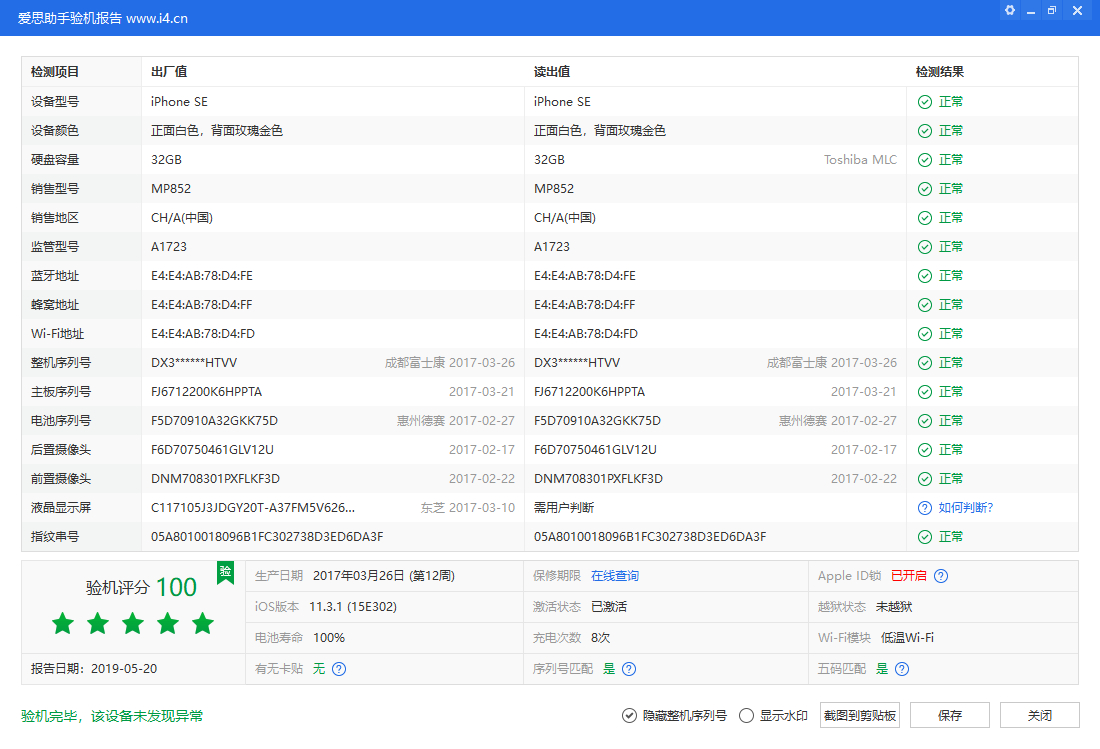The image size is (1100, 749).
Task: Click the 检测结果 column header
Action: click(940, 72)
